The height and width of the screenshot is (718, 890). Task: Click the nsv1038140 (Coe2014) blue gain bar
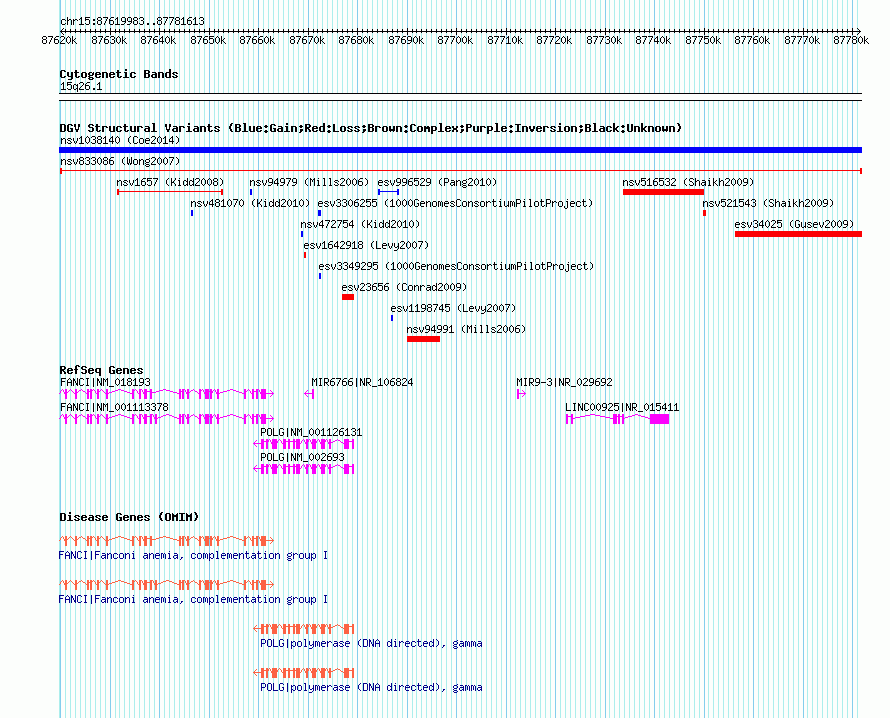[x=460, y=150]
